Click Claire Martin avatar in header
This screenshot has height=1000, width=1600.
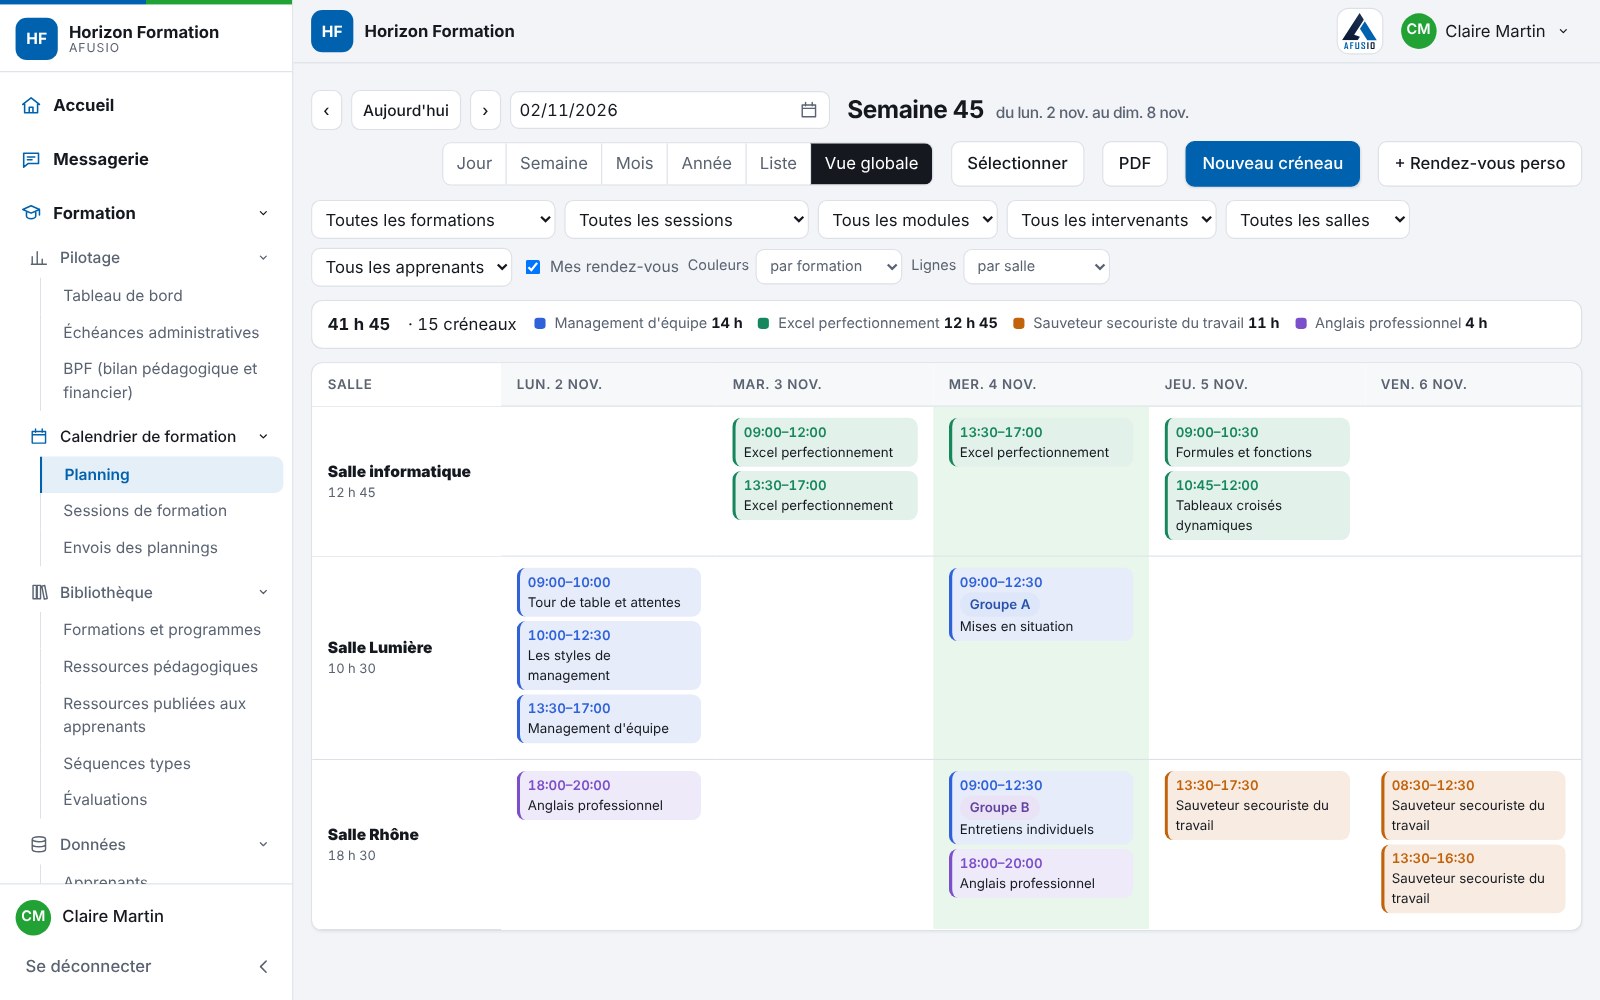(1418, 31)
